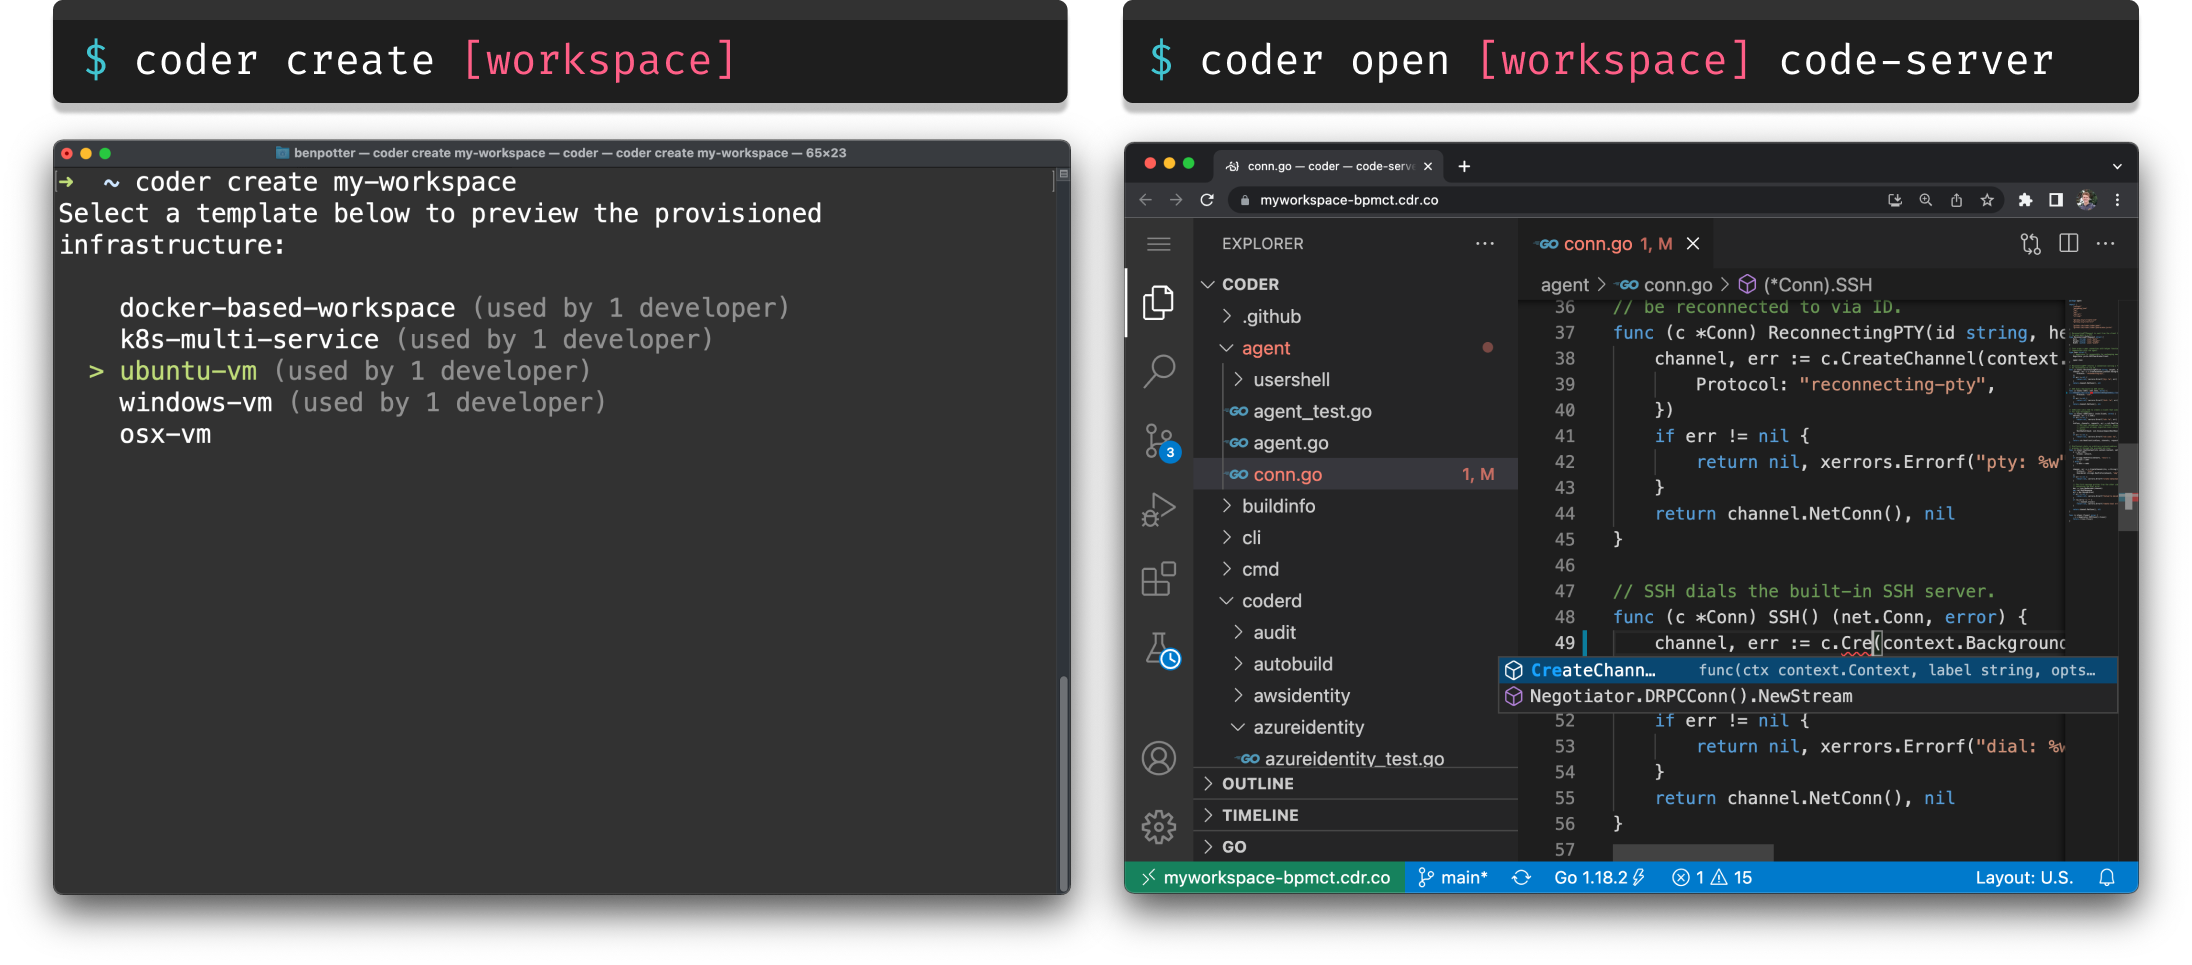The image size is (2192, 965).
Task: Open the hamburger menu above the activity bar
Action: tap(1159, 244)
